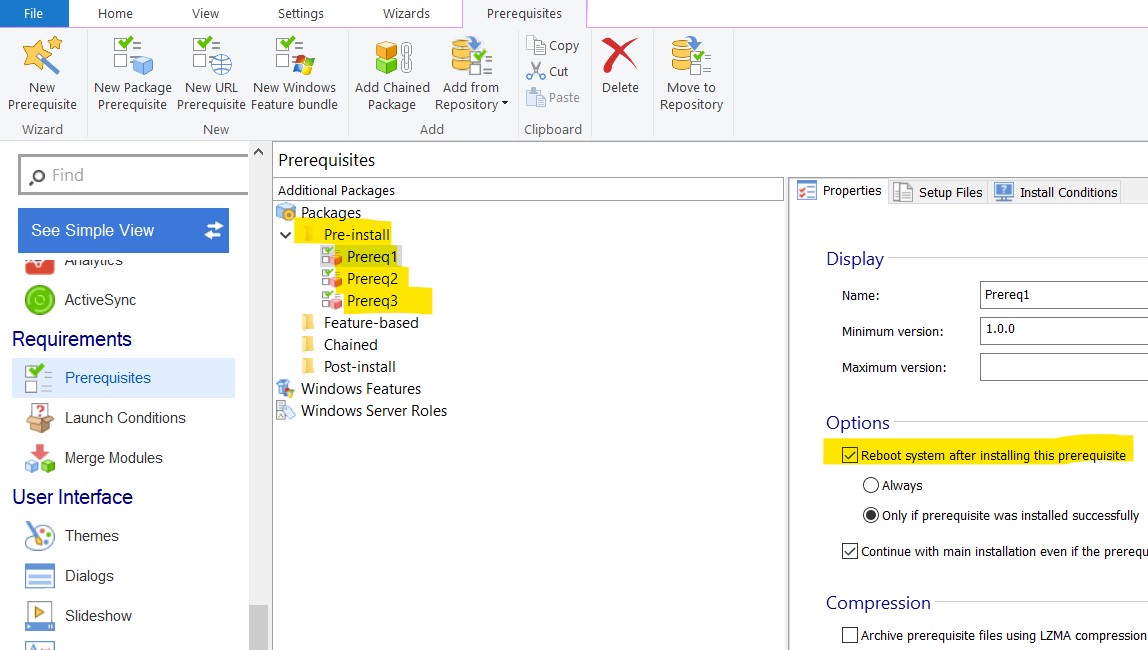Switch to the Setup Files tab
1148x650 pixels.
pyautogui.click(x=939, y=192)
